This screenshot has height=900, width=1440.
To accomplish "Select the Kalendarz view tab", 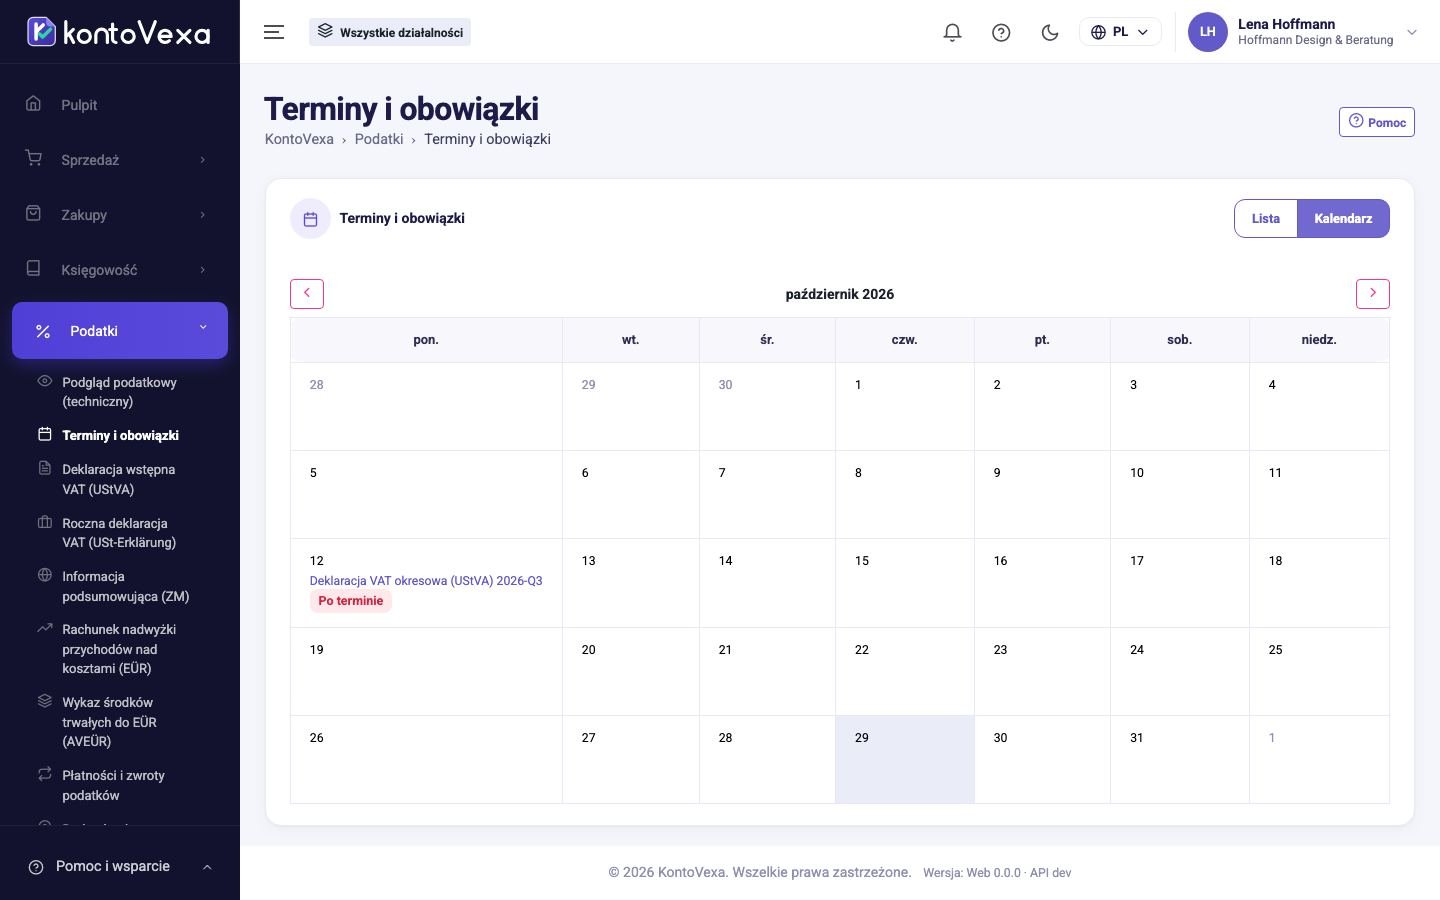I will click(1343, 218).
